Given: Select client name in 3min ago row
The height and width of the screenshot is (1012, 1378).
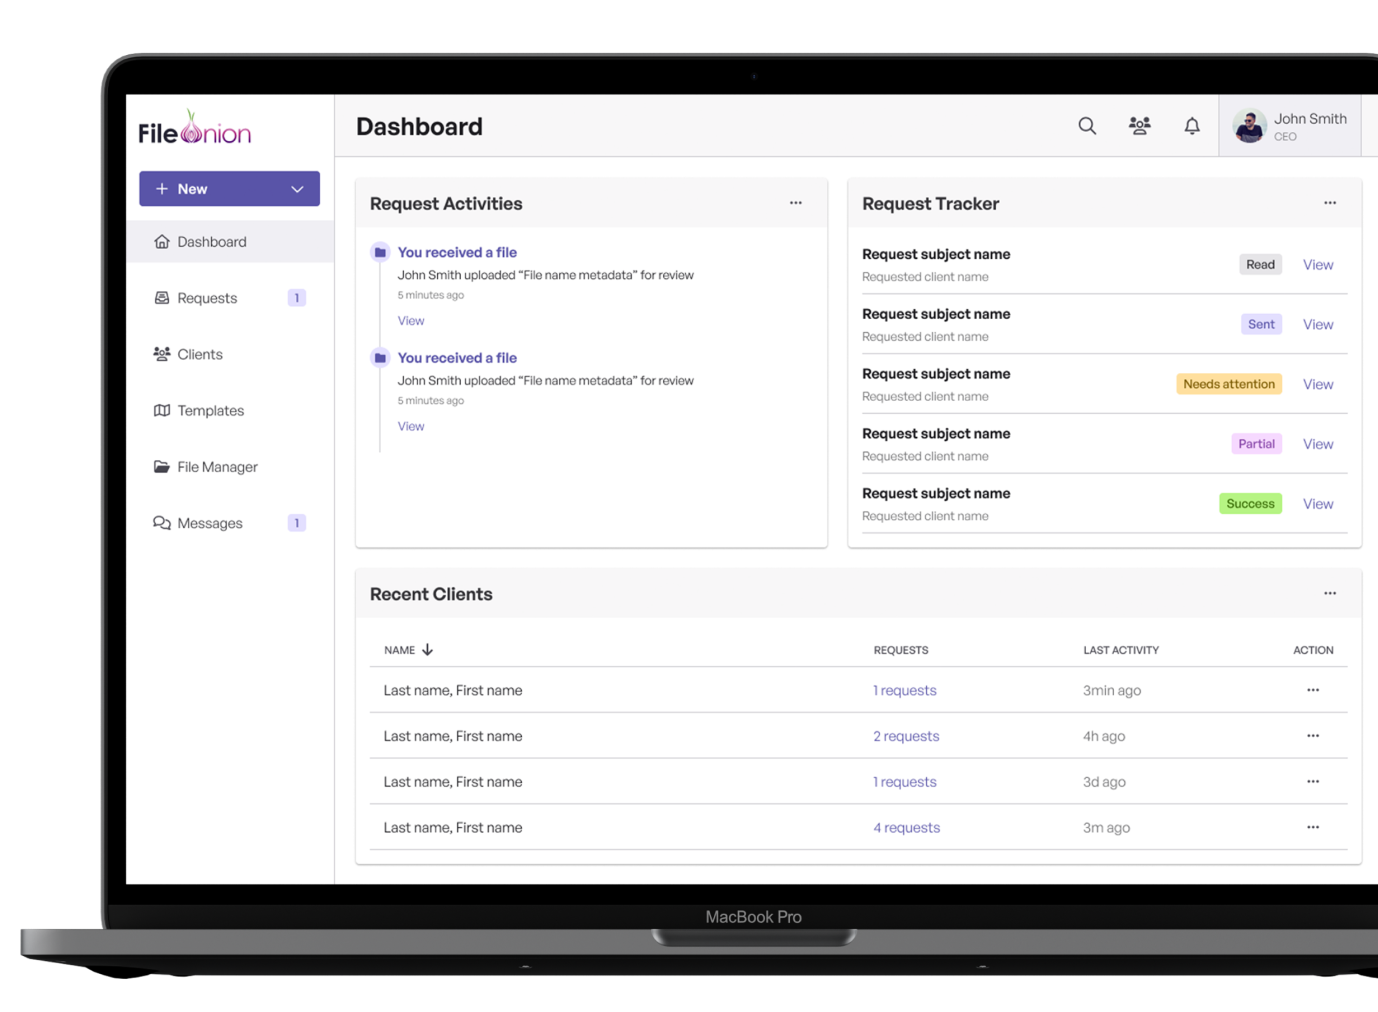Looking at the screenshot, I should click(453, 691).
